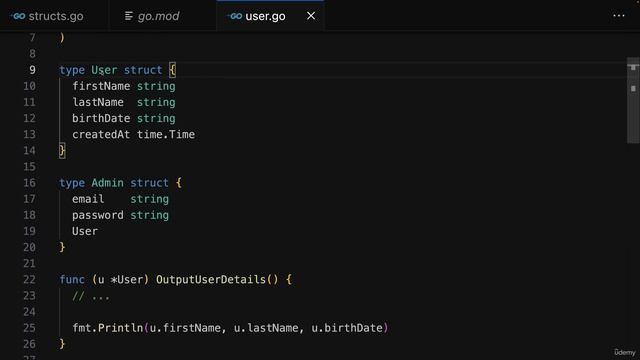Close the user.go tab
Viewport: 640px width, 360px height.
pyautogui.click(x=311, y=16)
